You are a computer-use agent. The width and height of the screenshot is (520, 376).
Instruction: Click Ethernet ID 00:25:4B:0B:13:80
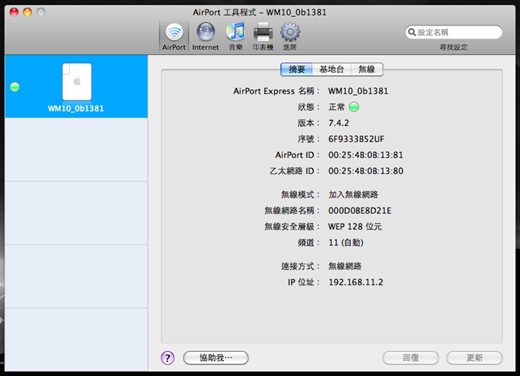(366, 171)
